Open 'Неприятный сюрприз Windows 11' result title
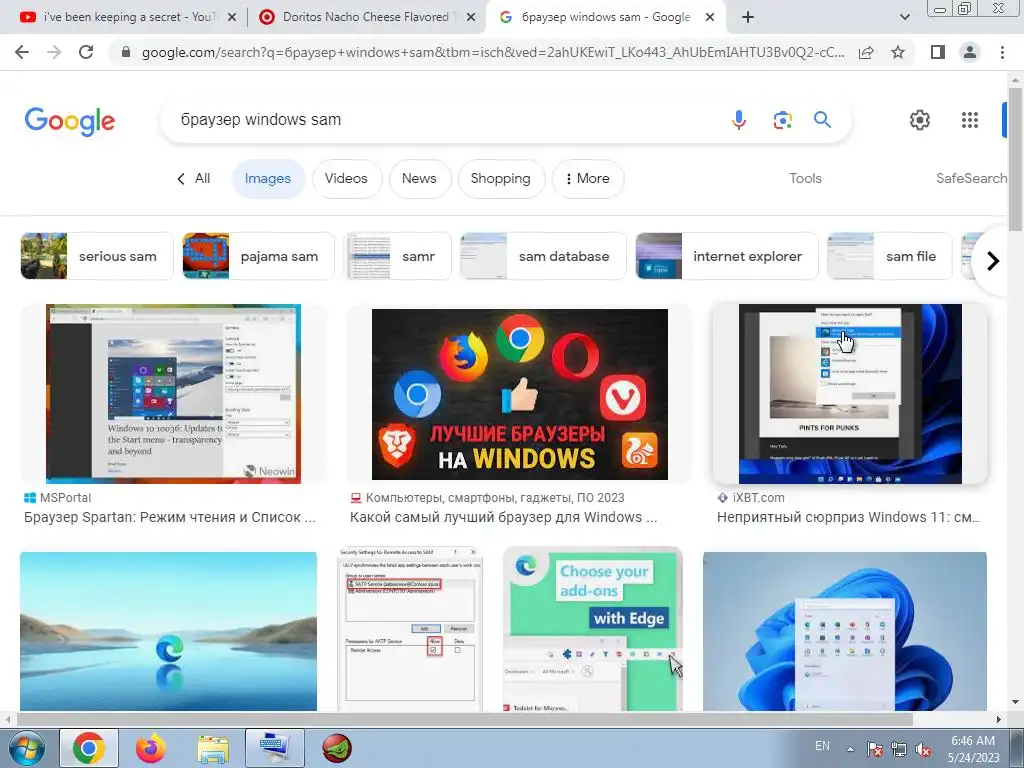 click(848, 517)
